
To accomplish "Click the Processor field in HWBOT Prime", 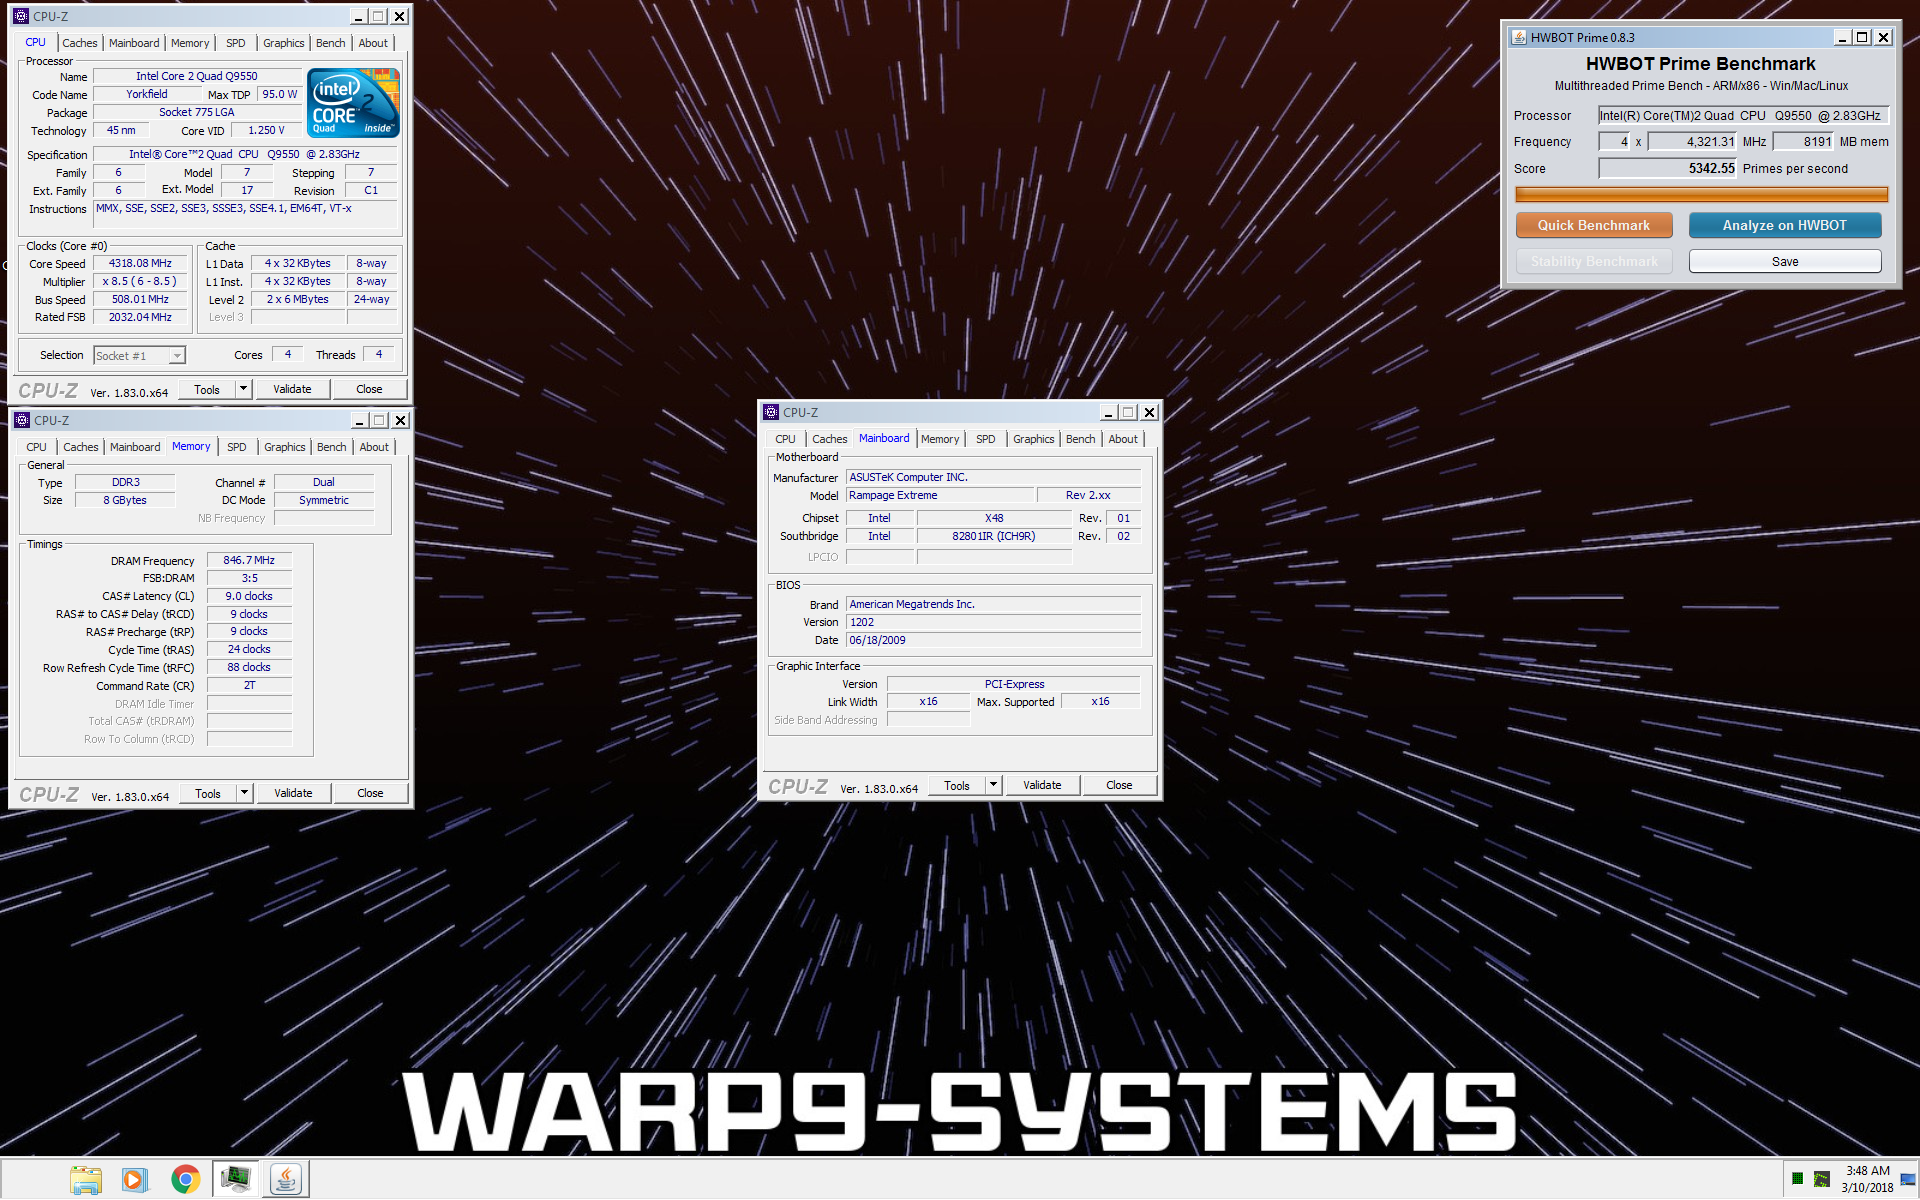I will pyautogui.click(x=1743, y=115).
